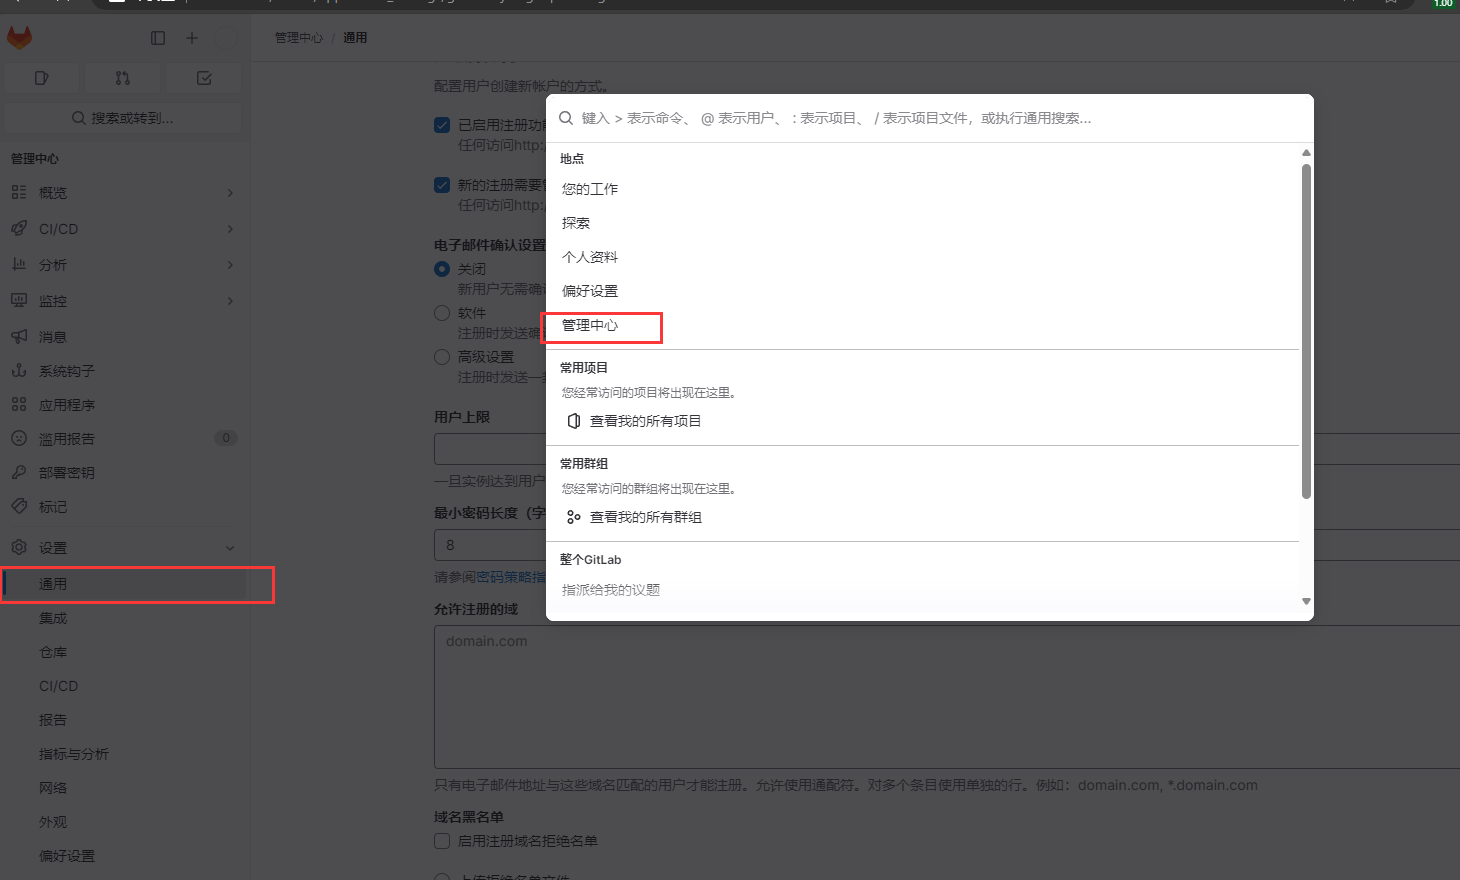Click the palette scrollbar down arrow
The image size is (1460, 880).
(1306, 602)
